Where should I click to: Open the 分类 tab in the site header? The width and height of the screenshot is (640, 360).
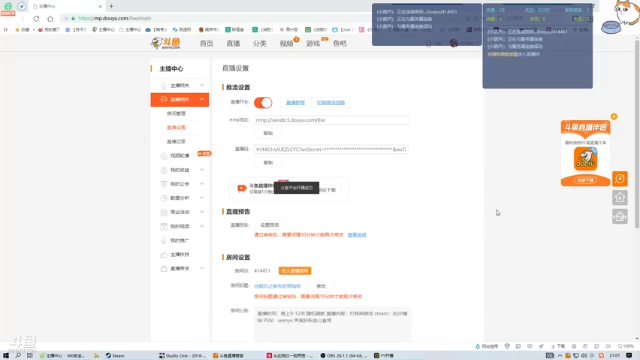pyautogui.click(x=260, y=43)
